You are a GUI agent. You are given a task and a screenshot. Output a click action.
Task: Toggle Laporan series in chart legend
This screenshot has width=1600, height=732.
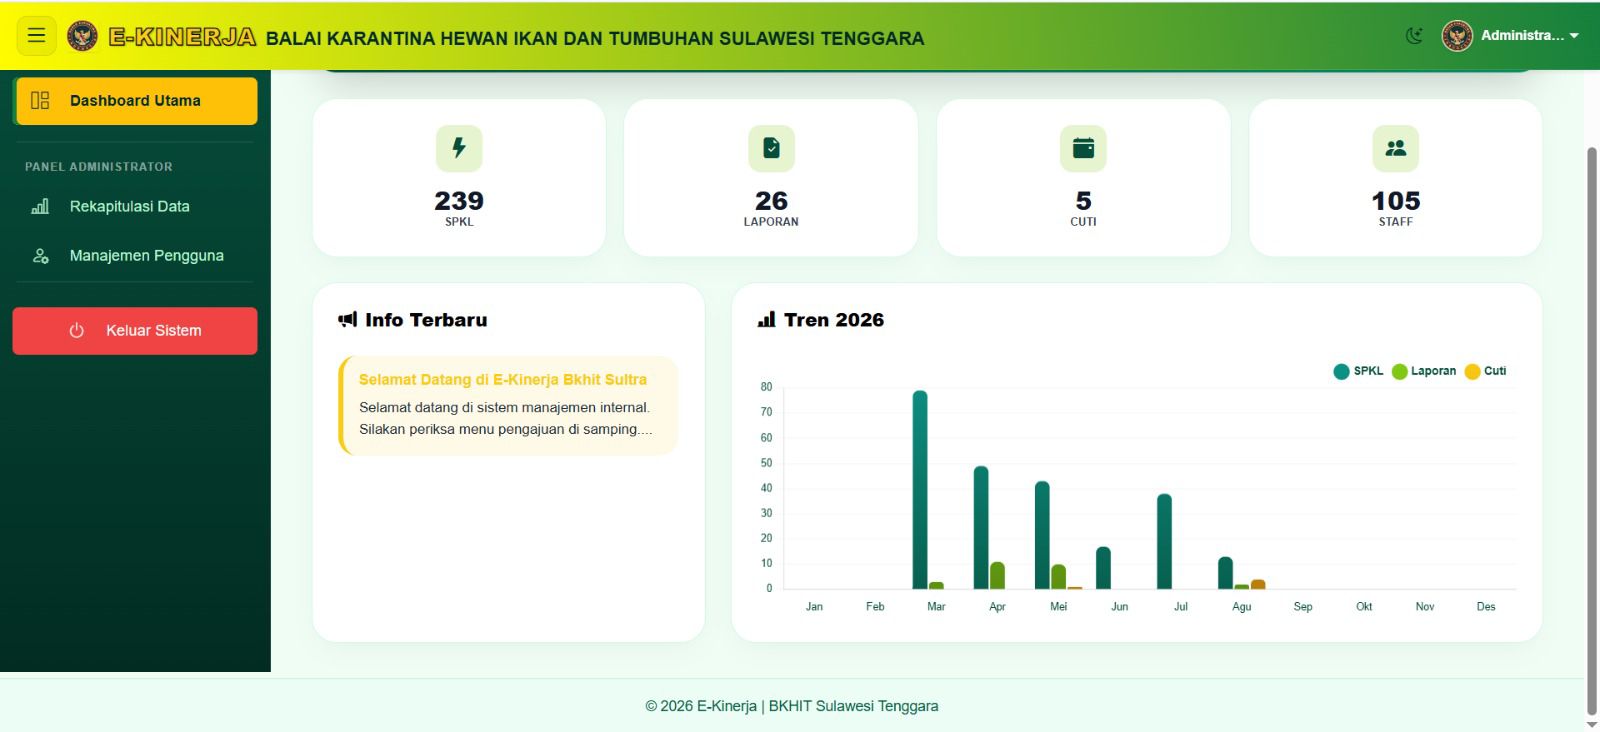pyautogui.click(x=1424, y=371)
